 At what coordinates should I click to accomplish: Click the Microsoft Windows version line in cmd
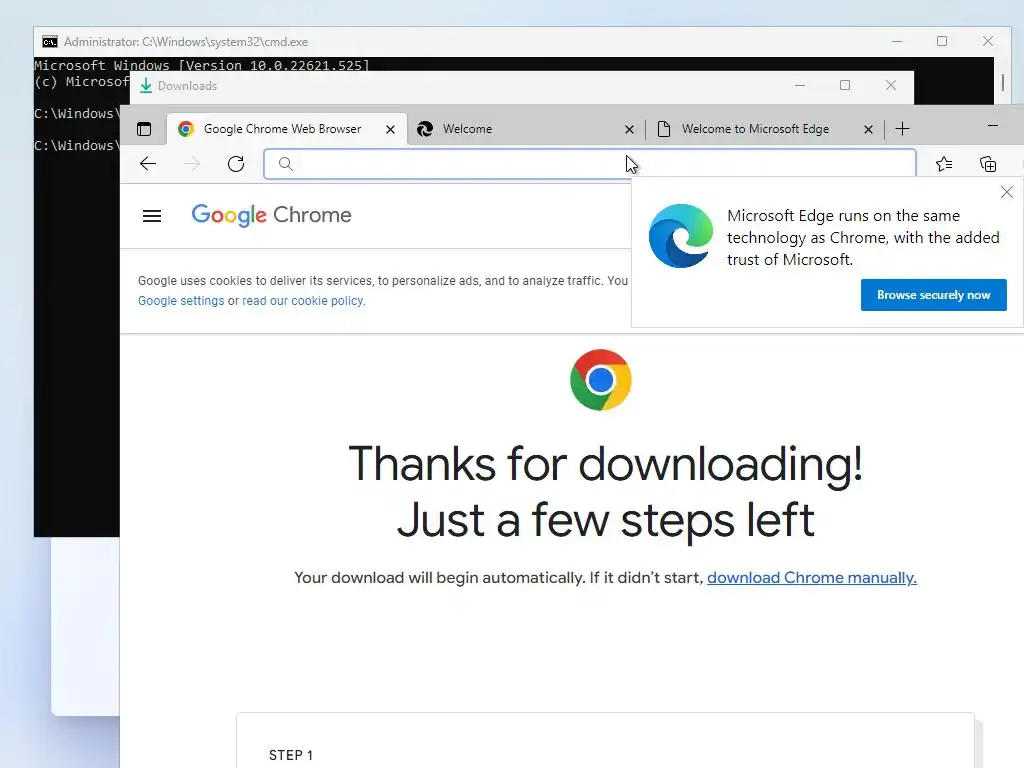tap(202, 65)
